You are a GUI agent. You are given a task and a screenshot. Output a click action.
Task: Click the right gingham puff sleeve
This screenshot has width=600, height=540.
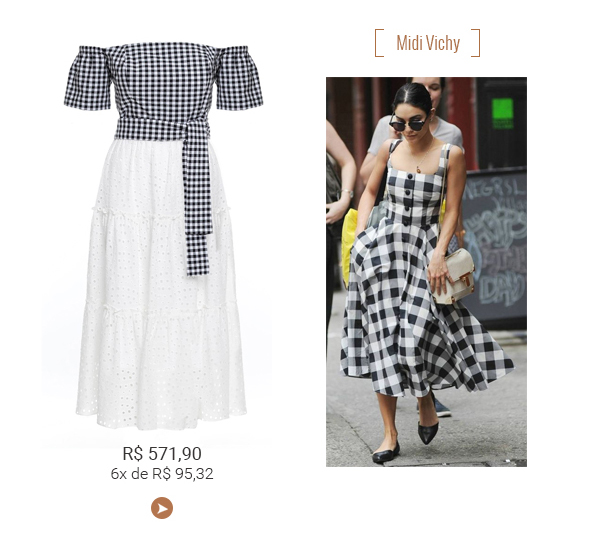pos(239,78)
